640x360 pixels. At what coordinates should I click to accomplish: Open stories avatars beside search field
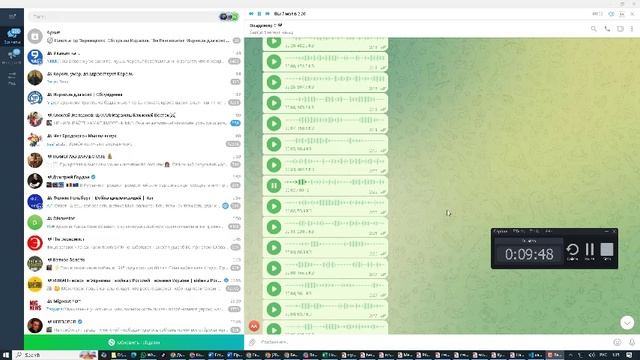click(x=229, y=17)
